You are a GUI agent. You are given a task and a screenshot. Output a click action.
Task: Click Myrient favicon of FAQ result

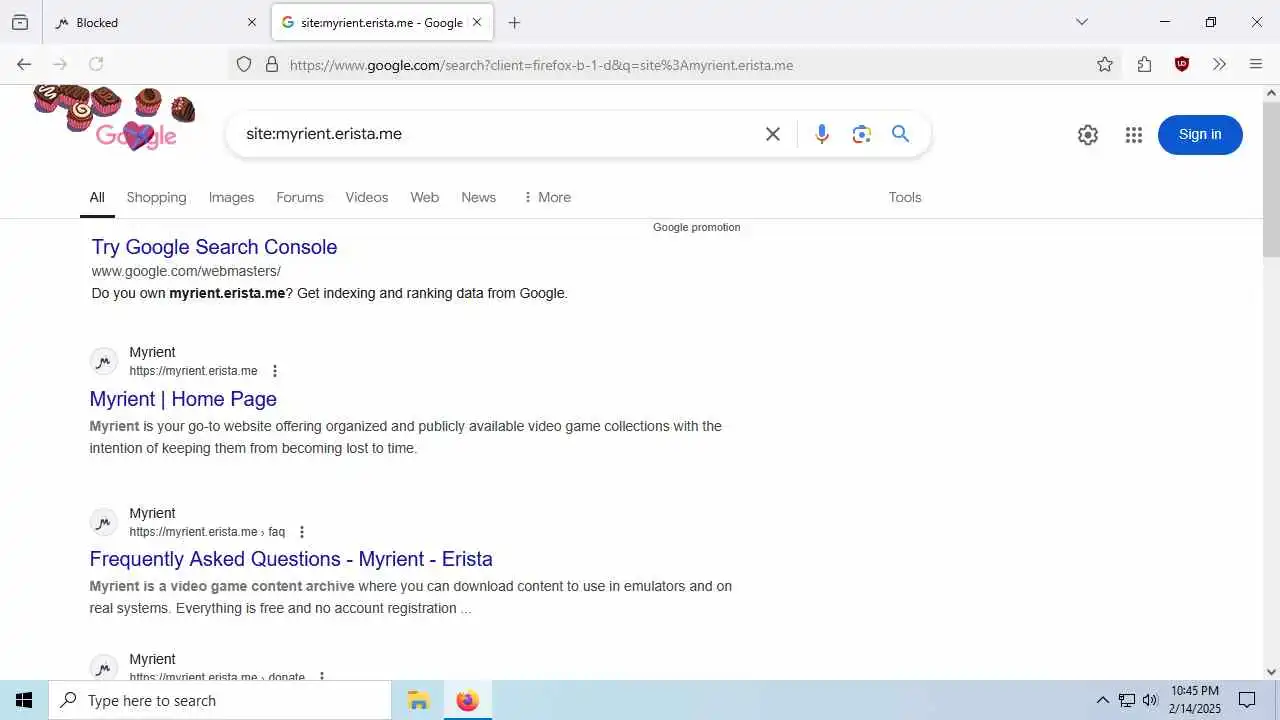pos(104,522)
